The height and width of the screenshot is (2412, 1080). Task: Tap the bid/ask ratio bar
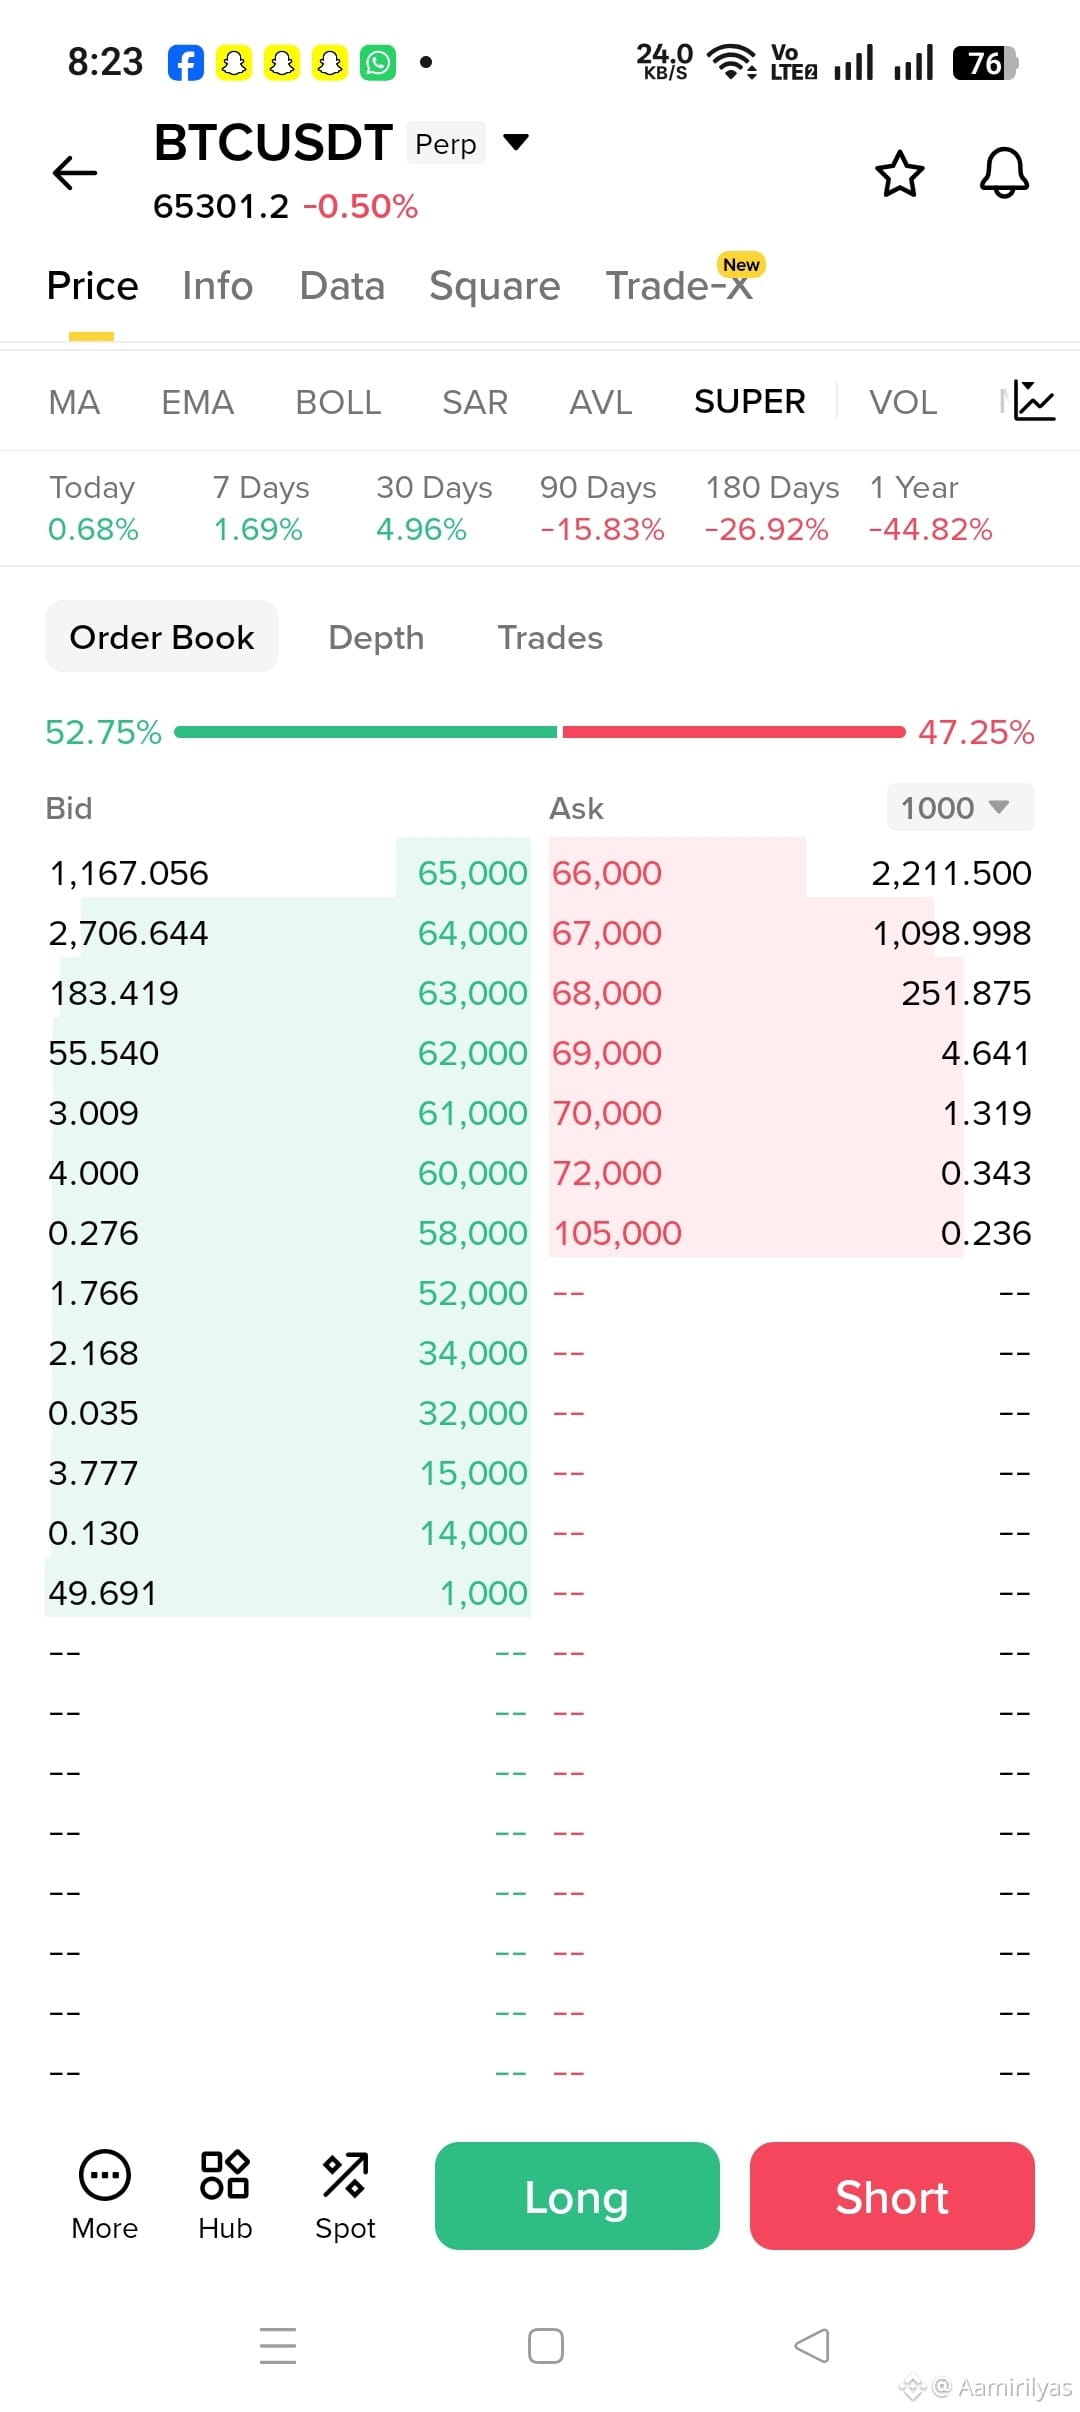pos(540,732)
